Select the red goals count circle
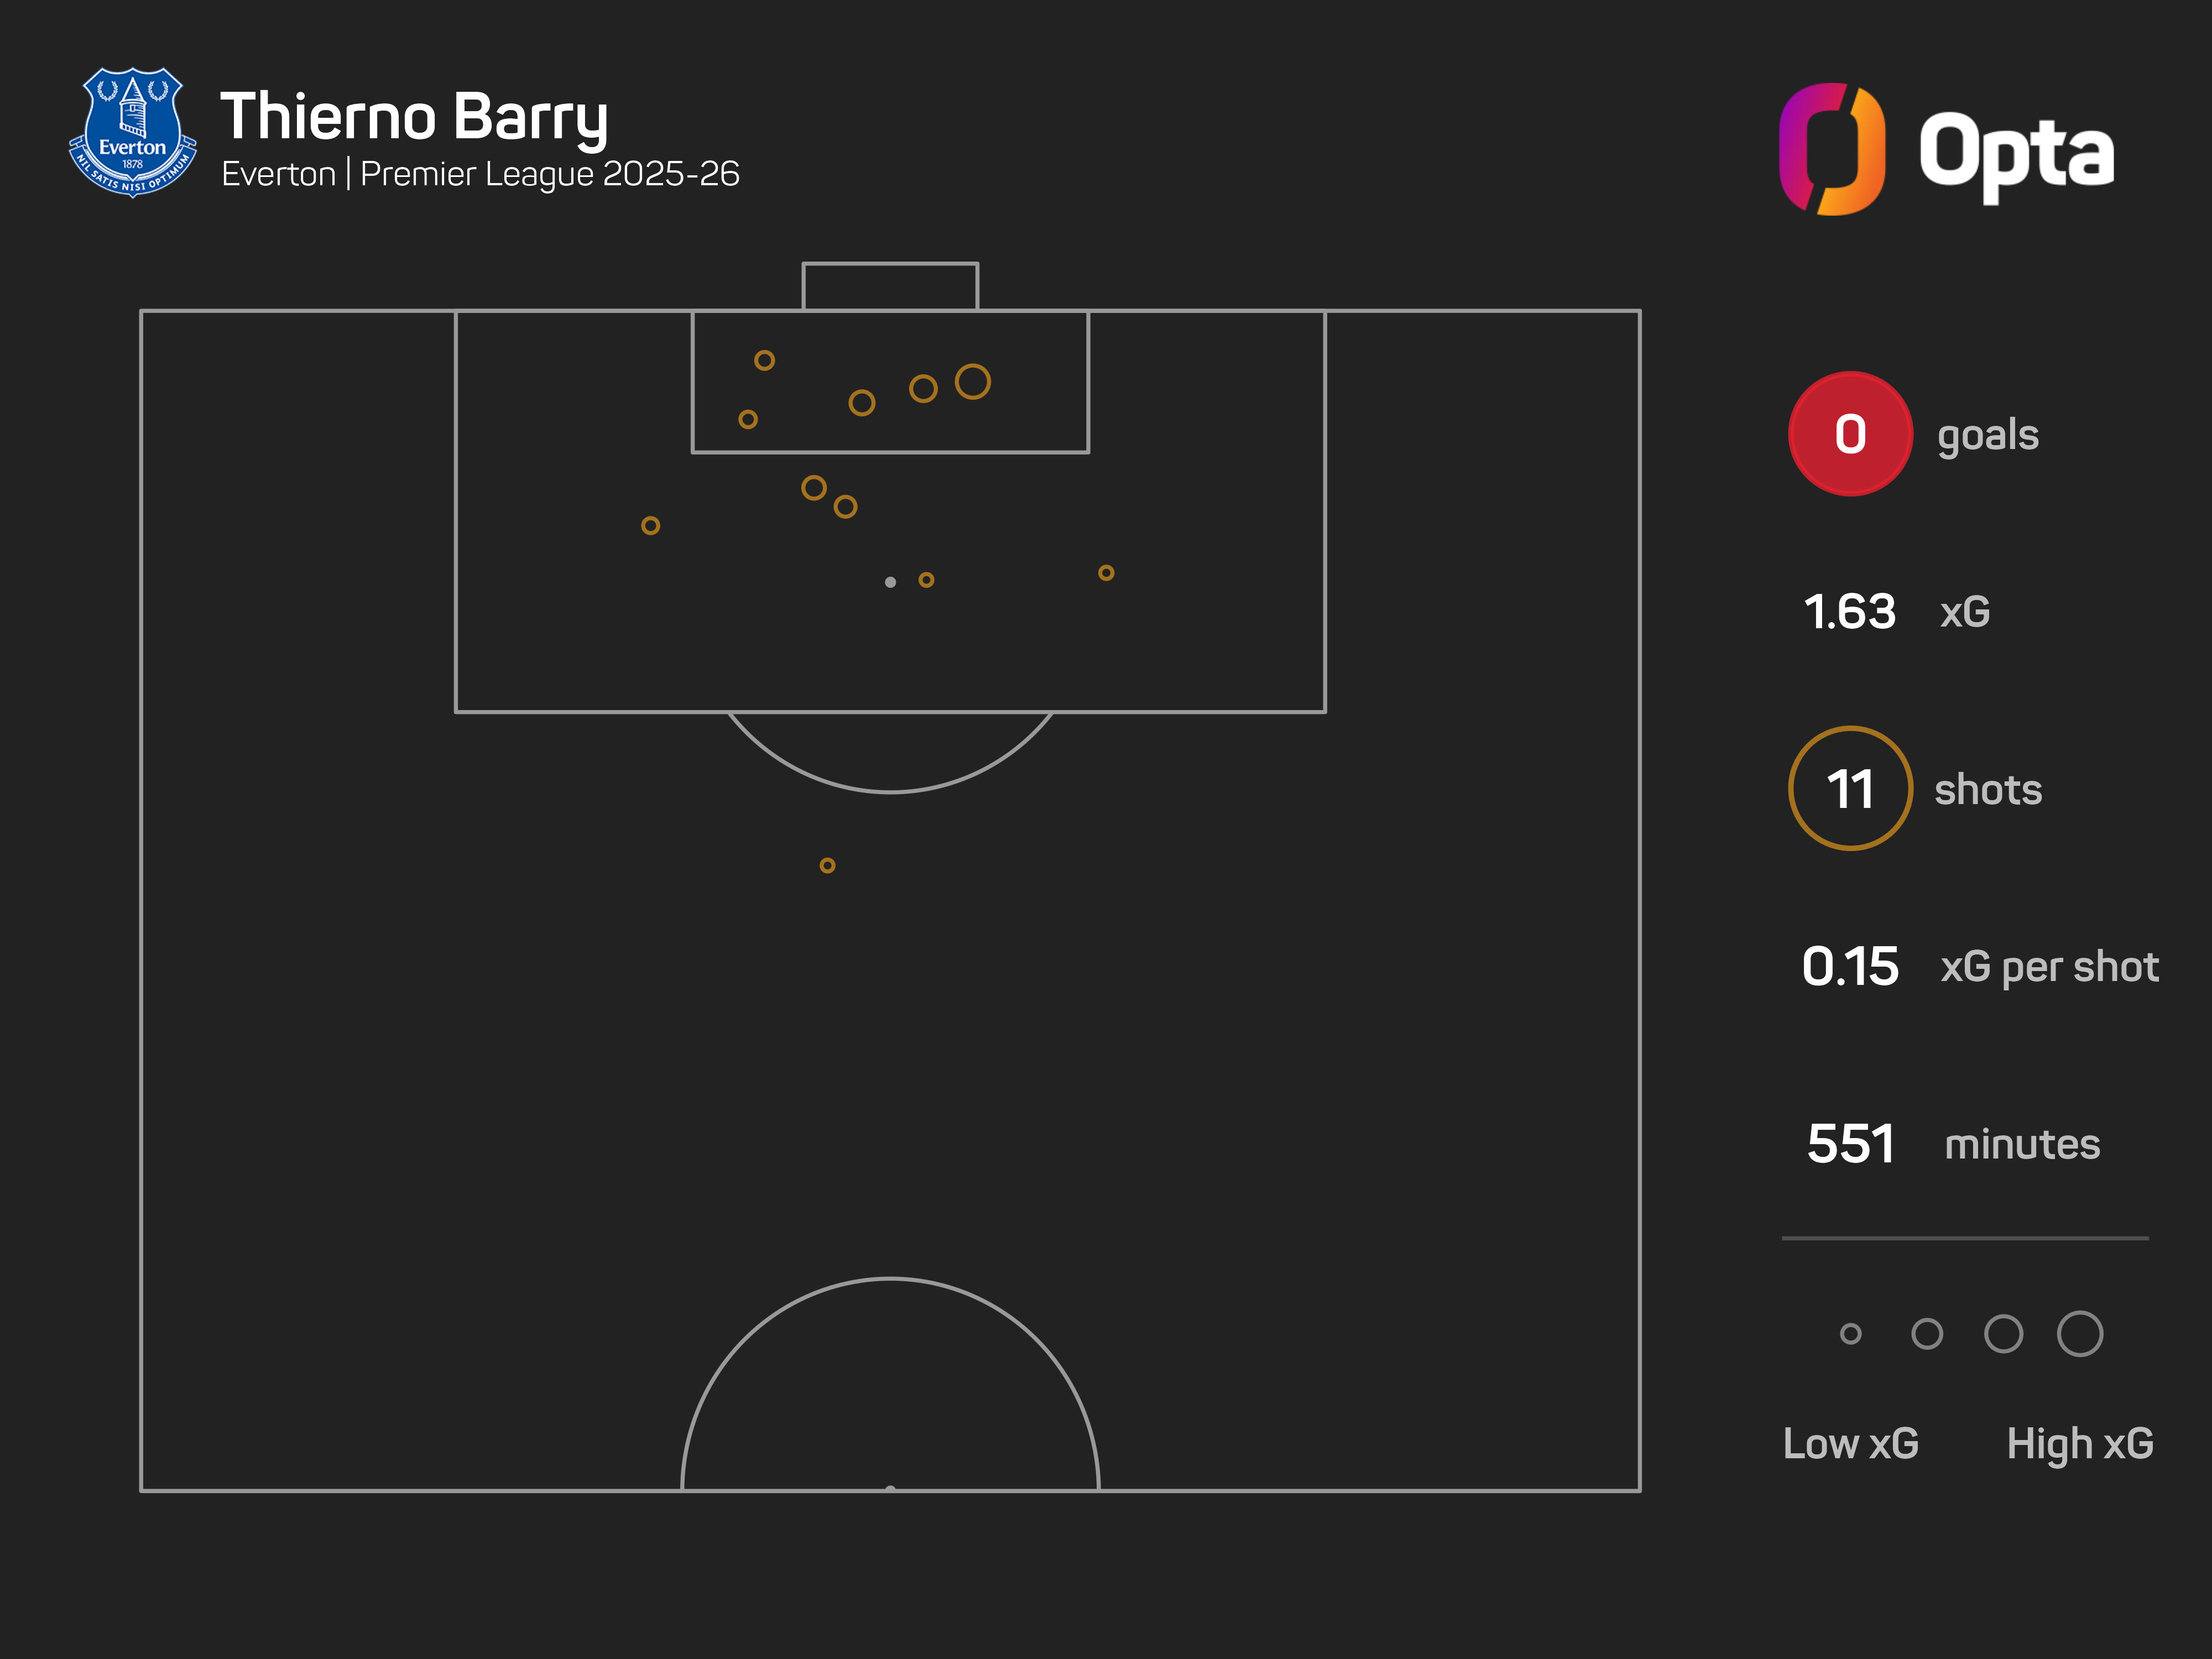Image resolution: width=2212 pixels, height=1659 pixels. [x=1850, y=434]
